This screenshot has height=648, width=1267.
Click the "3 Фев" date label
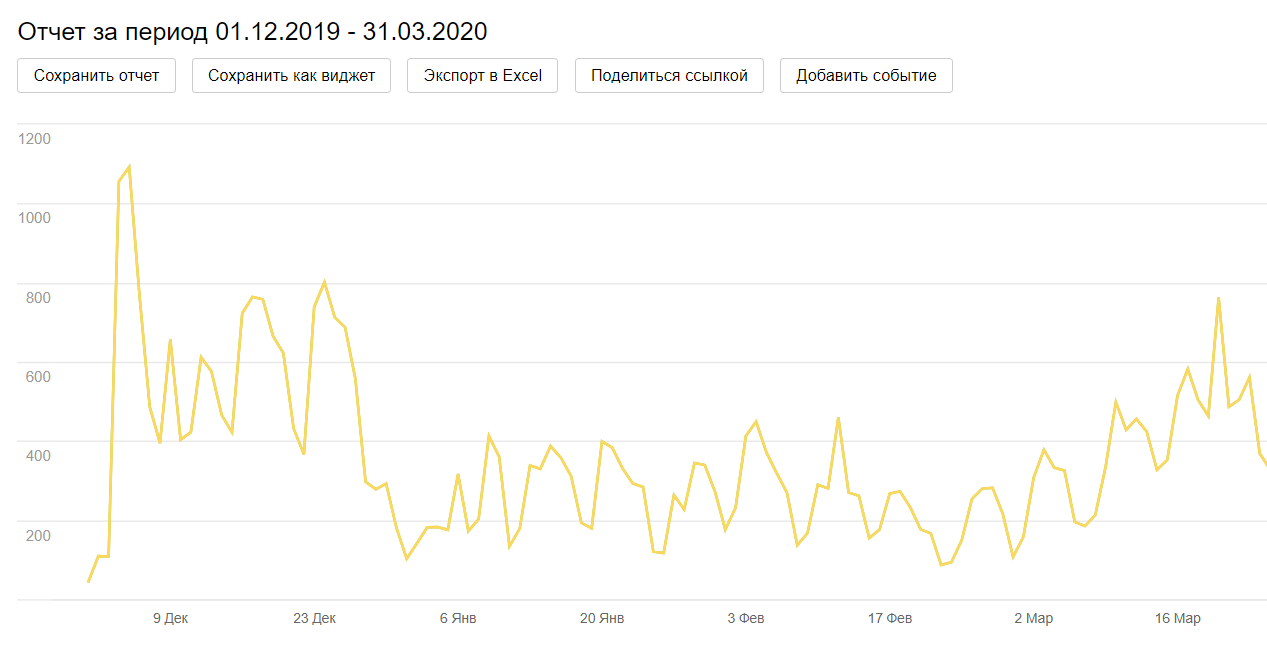pyautogui.click(x=746, y=619)
